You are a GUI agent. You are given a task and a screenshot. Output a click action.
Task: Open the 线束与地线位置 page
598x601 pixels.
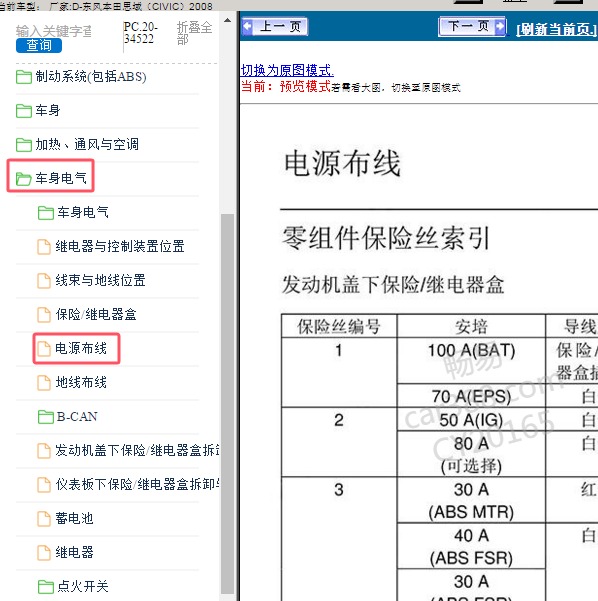(x=100, y=281)
